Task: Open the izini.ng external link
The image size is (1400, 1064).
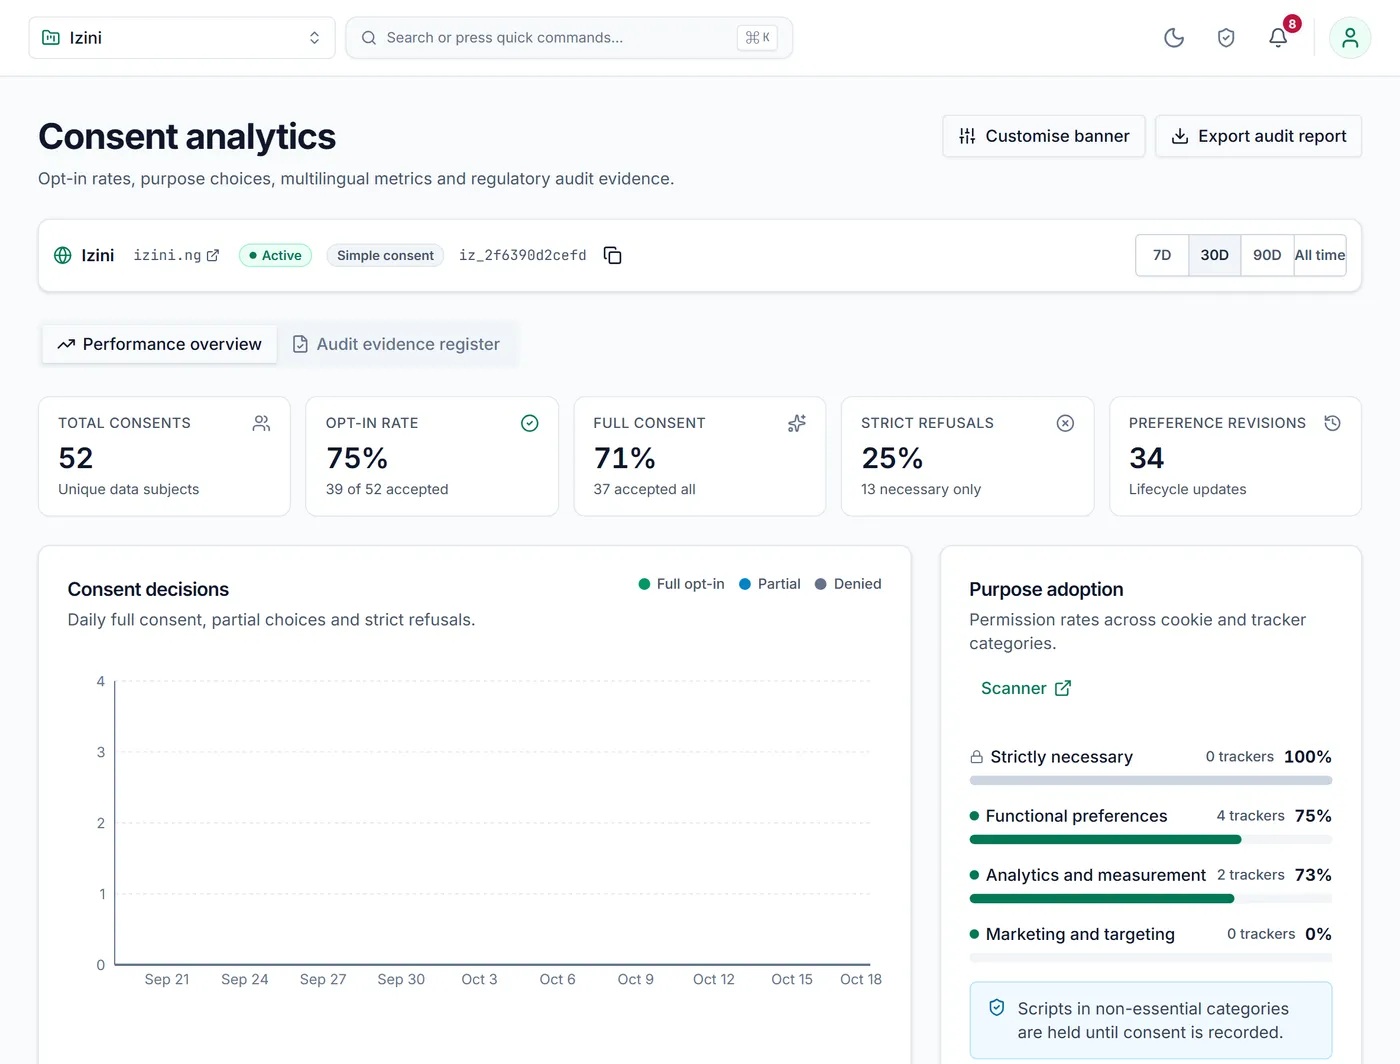Action: pos(177,255)
